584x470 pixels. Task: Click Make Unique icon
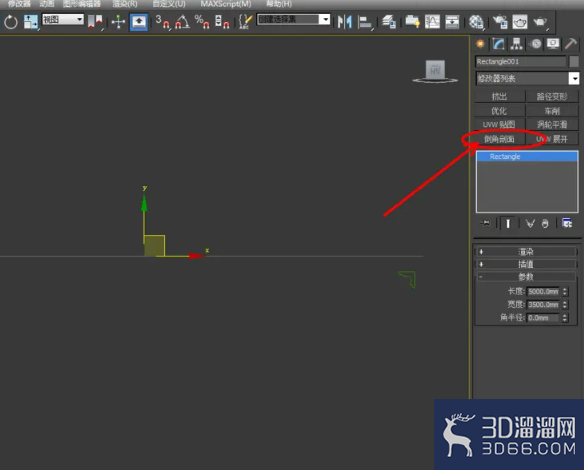[x=530, y=223]
